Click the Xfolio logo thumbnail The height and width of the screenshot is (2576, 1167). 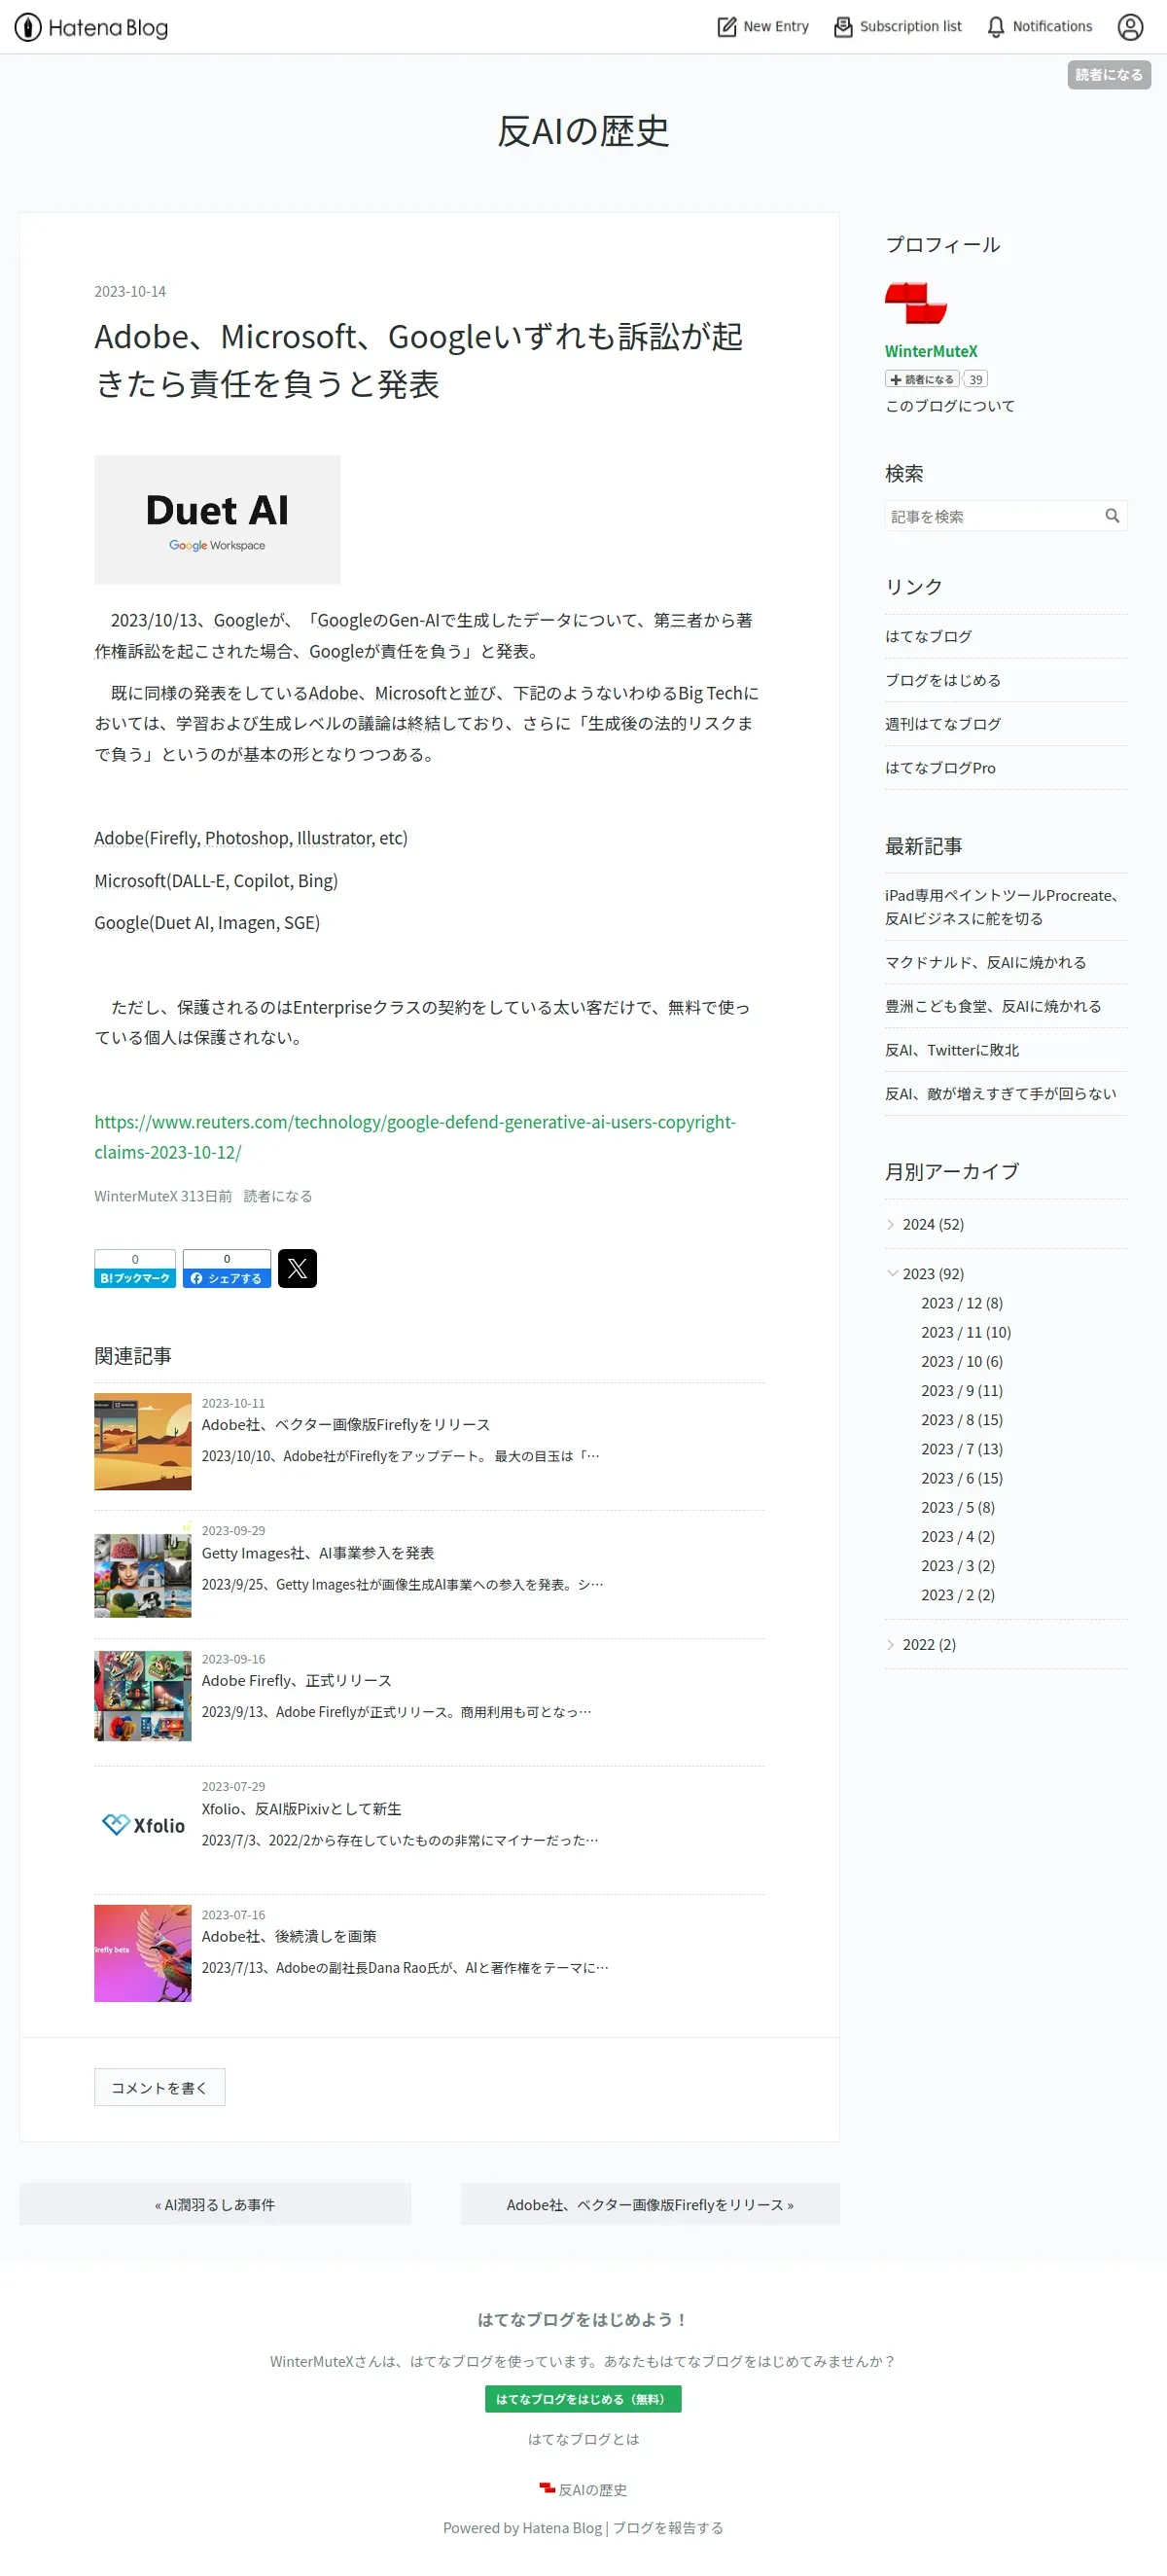tap(143, 1826)
